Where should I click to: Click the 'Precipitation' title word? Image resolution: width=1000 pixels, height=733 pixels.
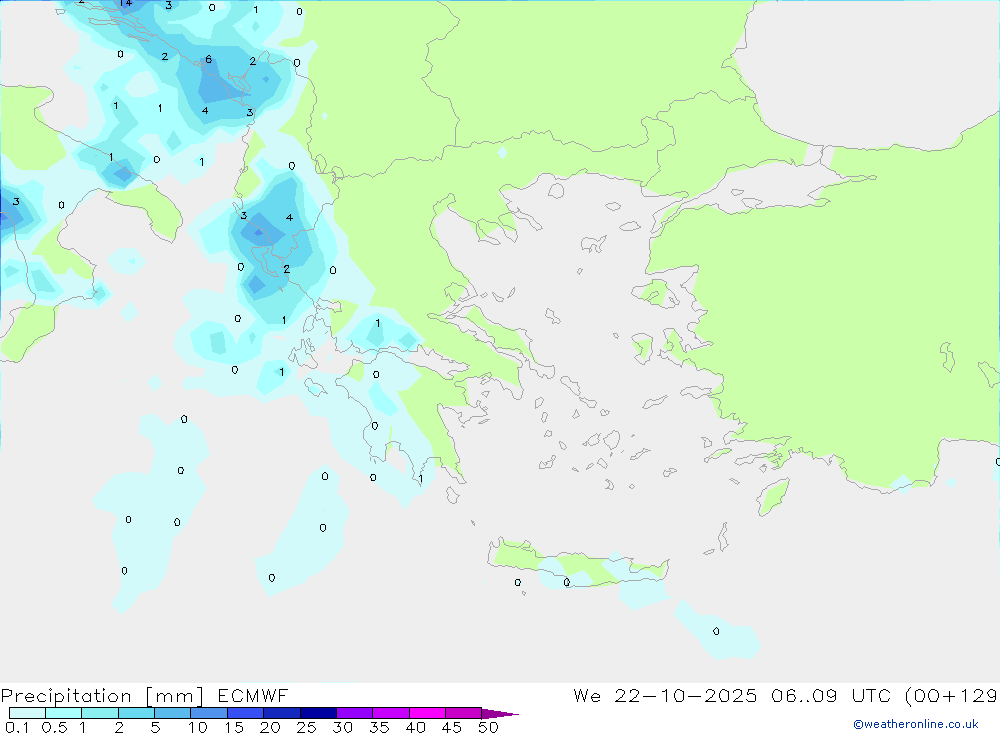click(66, 696)
